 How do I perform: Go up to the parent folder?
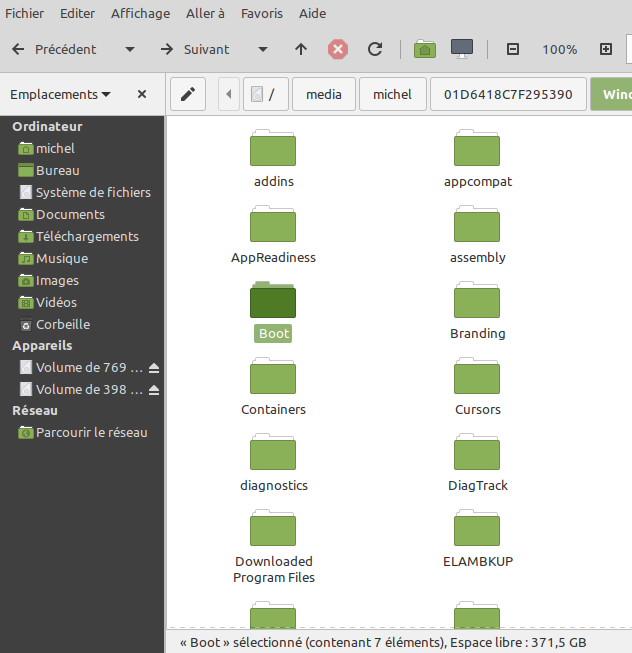tap(301, 50)
